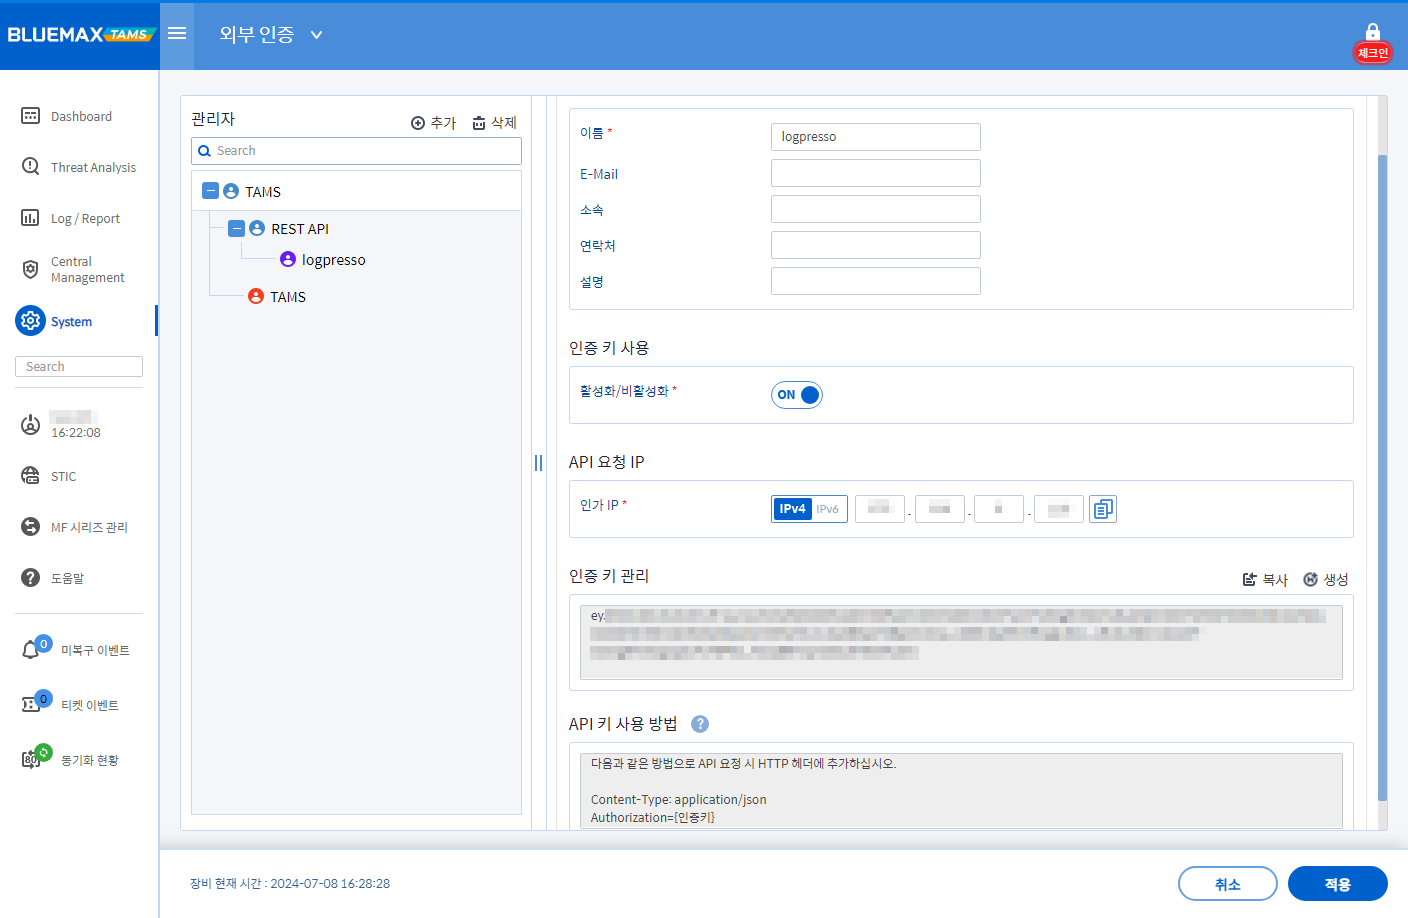Click the 16:22:08 timer text

pyautogui.click(x=76, y=433)
